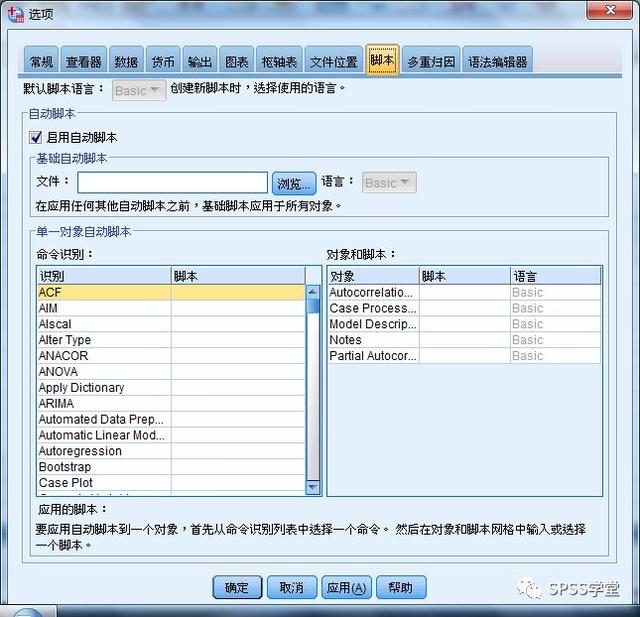The width and height of the screenshot is (640, 617).
Task: Select the Apply Dictionary command row
Action: point(171,388)
